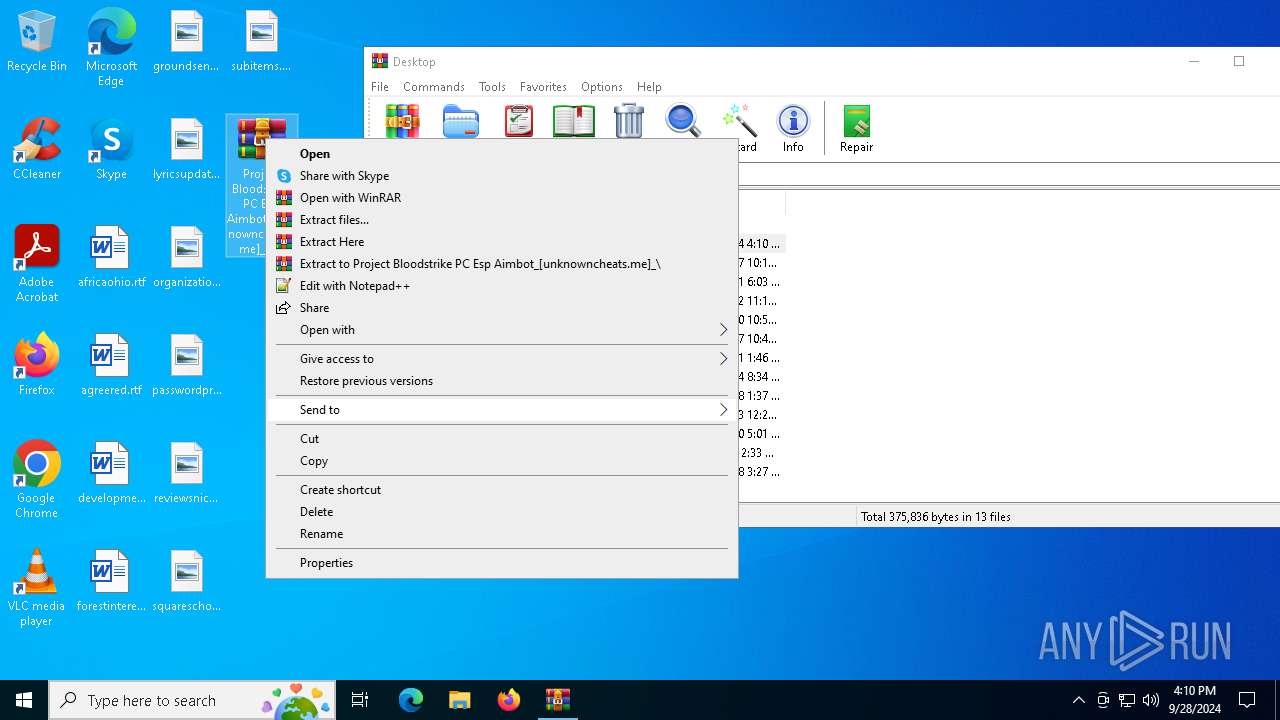Image resolution: width=1280 pixels, height=720 pixels.
Task: Choose Copy in context menu
Action: coord(502,461)
